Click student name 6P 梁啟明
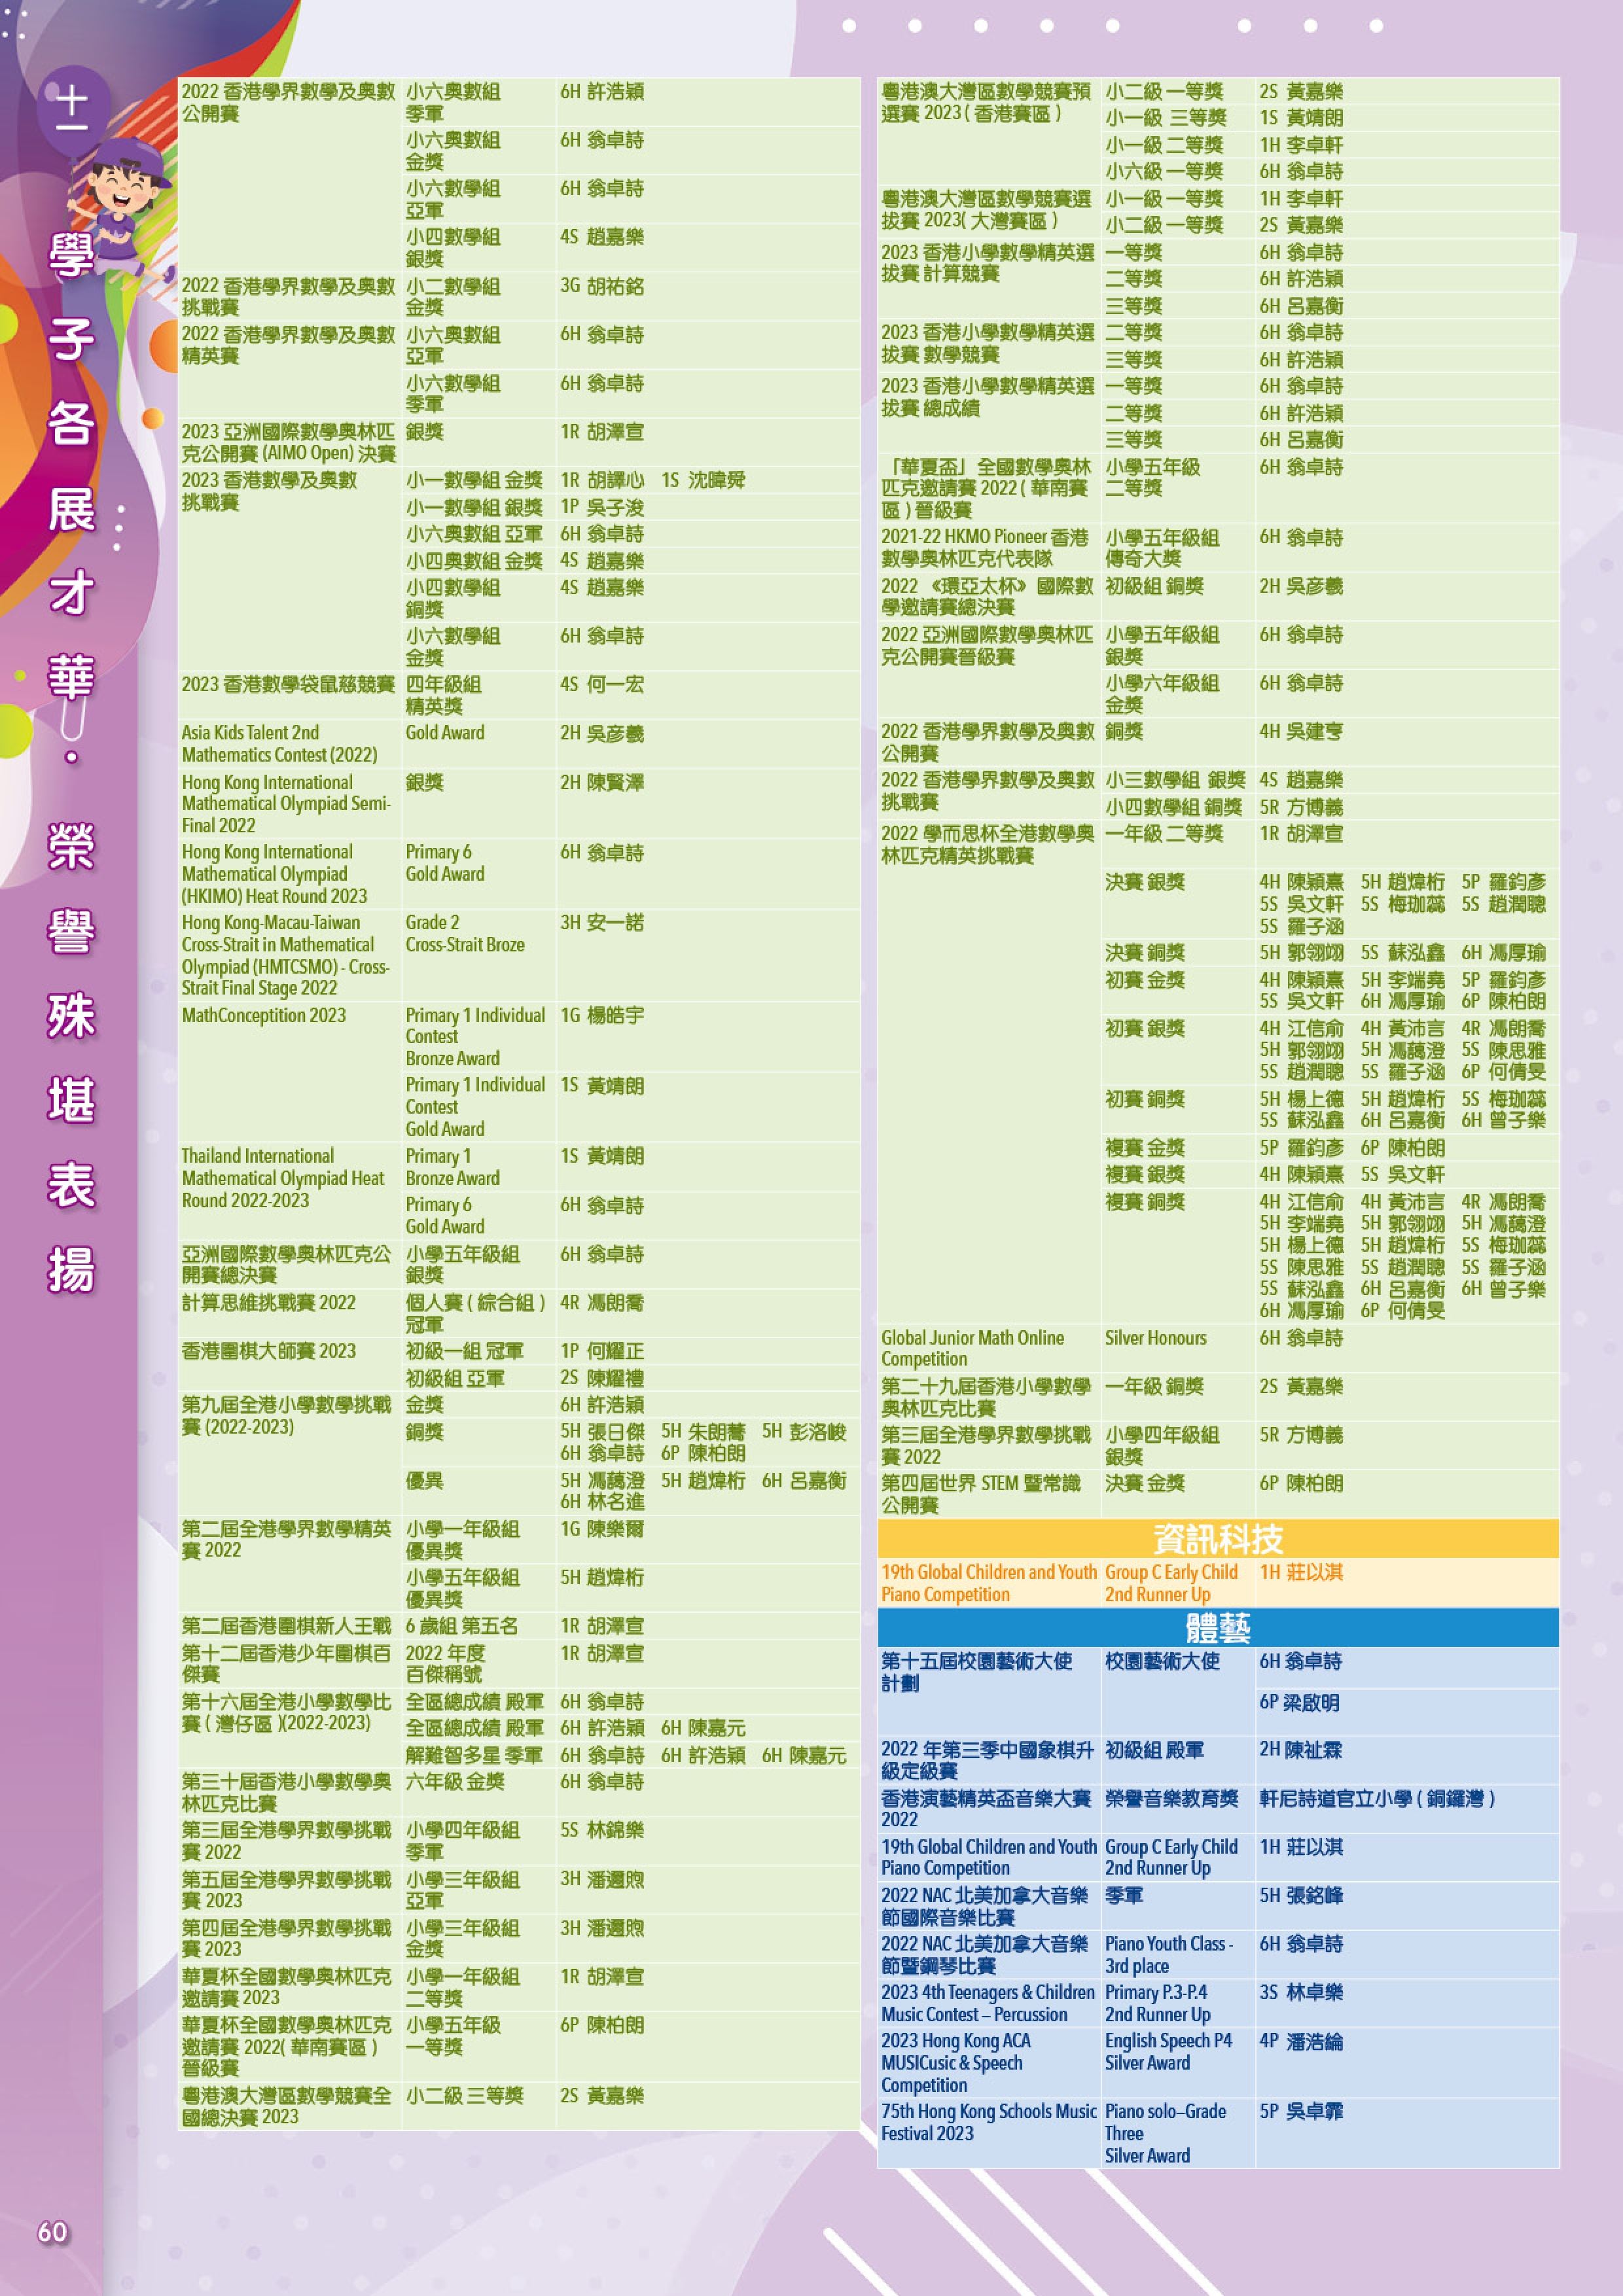Viewport: 1623px width, 2296px height. 1299,1703
